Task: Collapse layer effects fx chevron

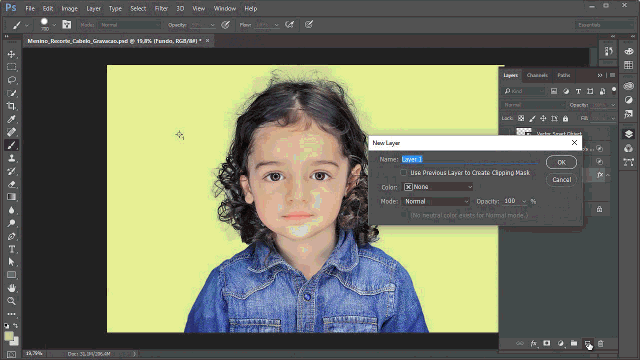Action: [608, 175]
